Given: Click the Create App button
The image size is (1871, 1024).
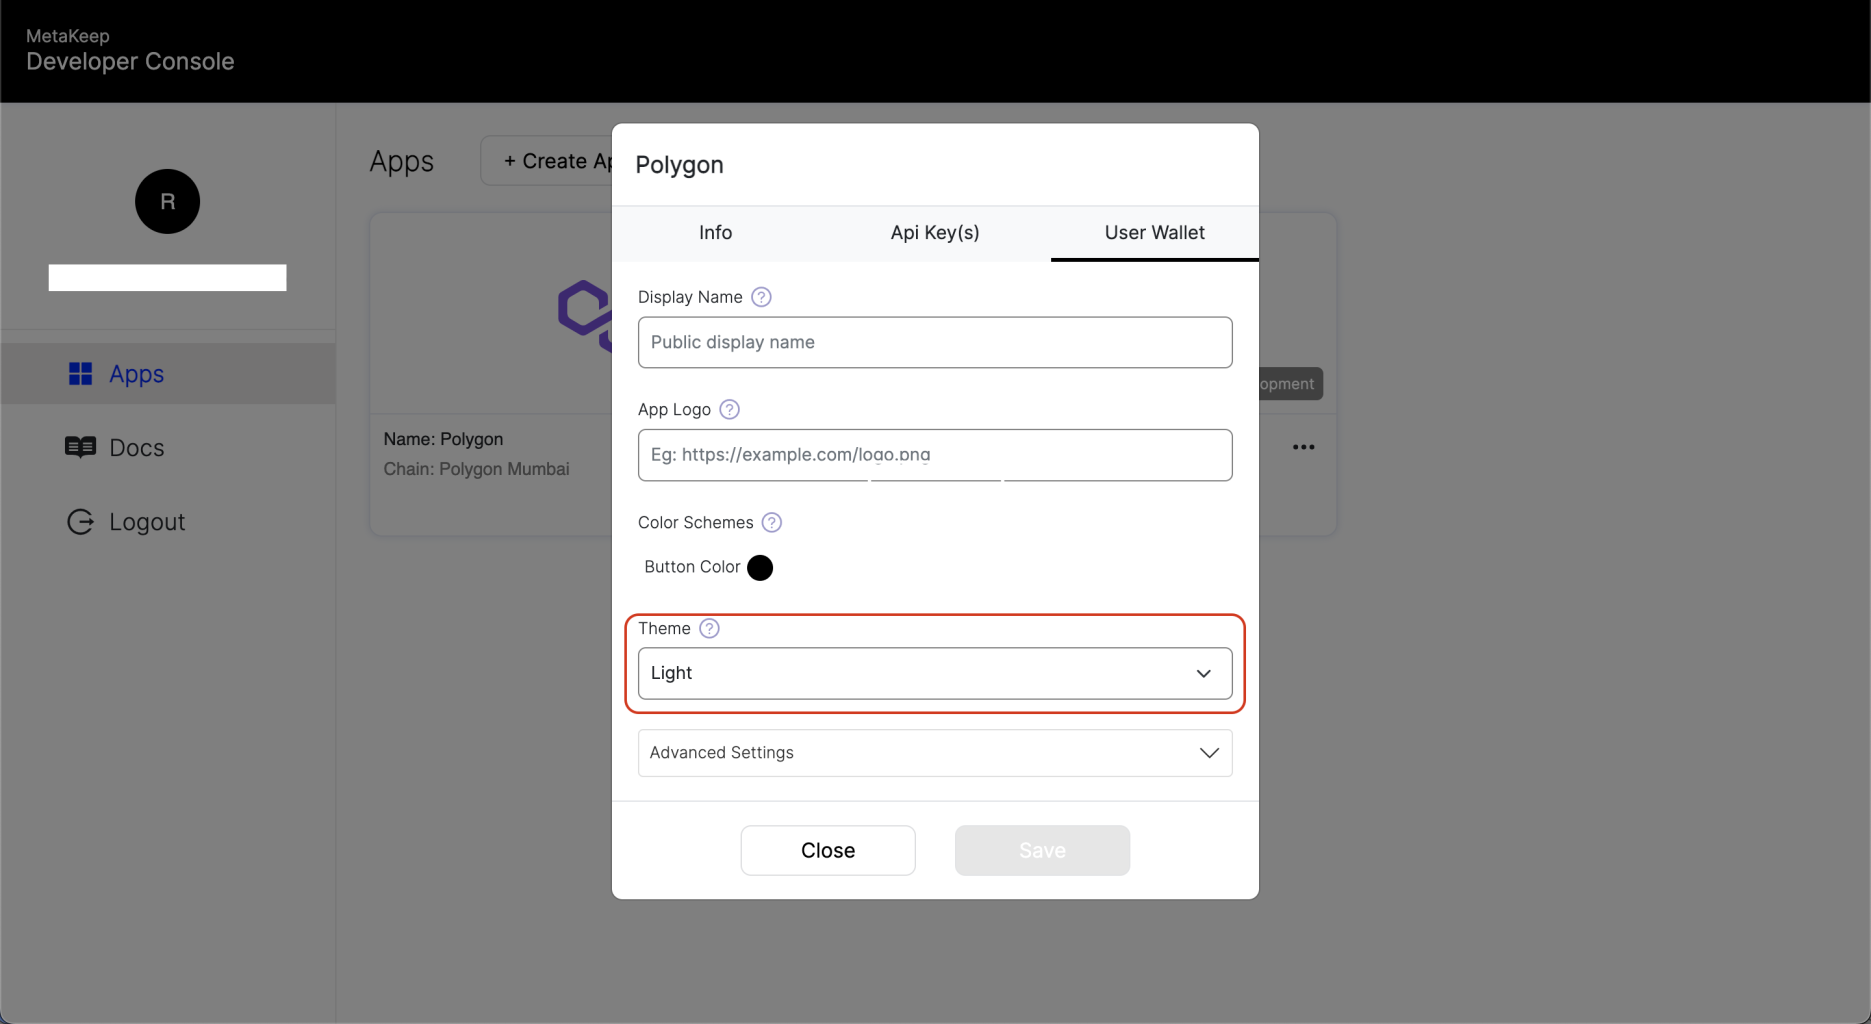Looking at the screenshot, I should tap(547, 161).
